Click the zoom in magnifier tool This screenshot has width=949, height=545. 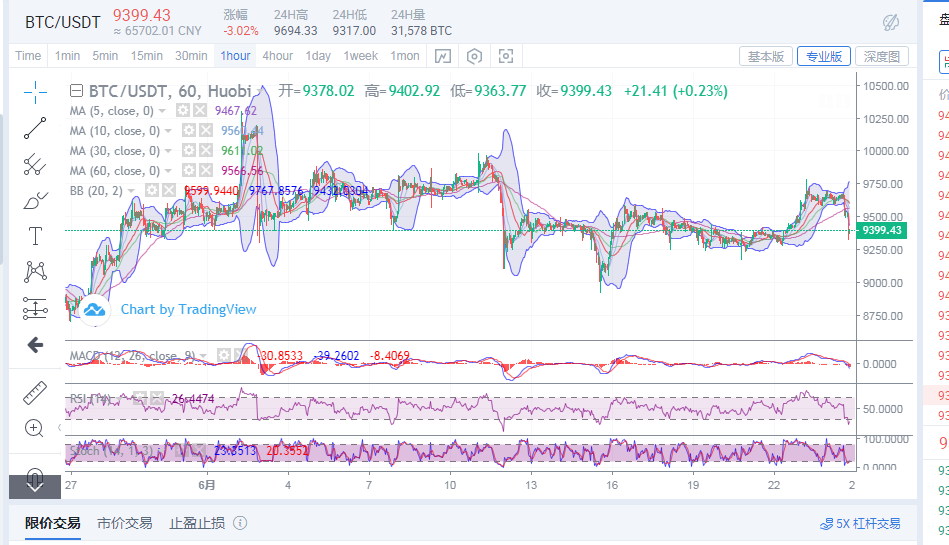click(x=35, y=428)
